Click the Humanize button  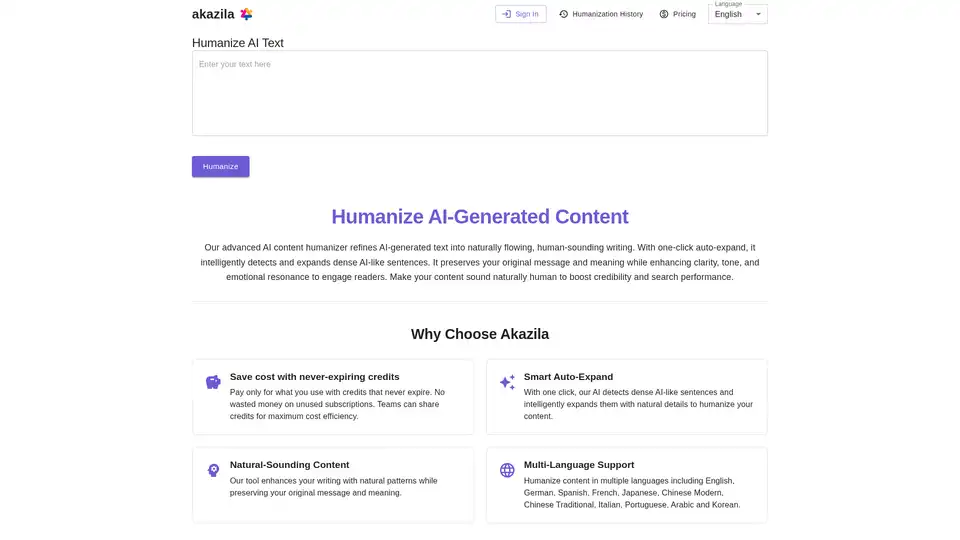tap(220, 166)
